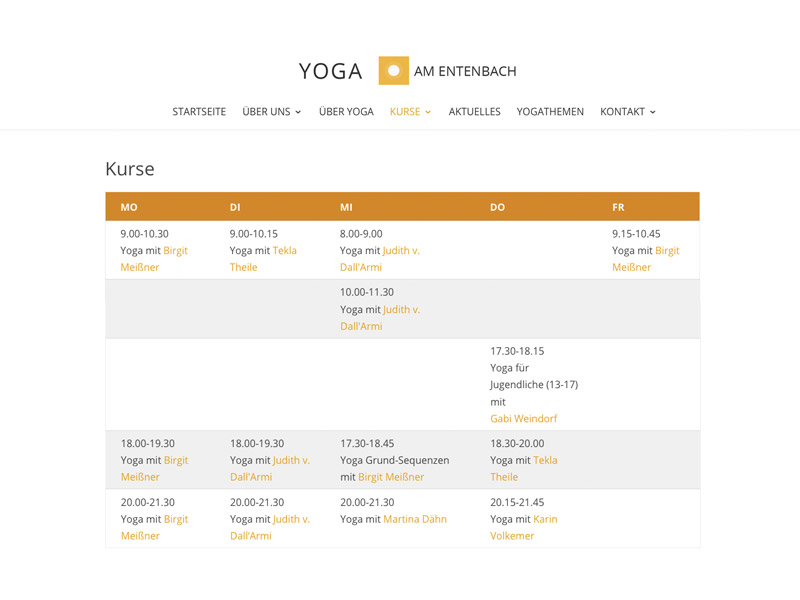Screen dimensions: 800x600
Task: Click Judith v. Dall'Armi in Wednesday 8.00 slot
Action: (380, 259)
